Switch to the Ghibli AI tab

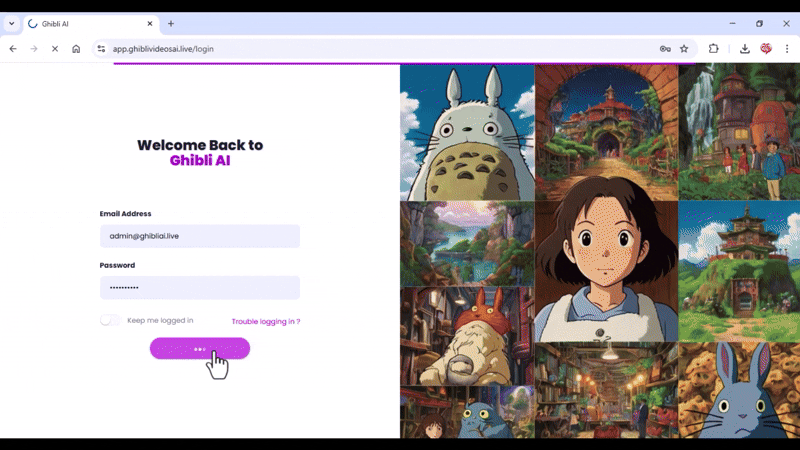coord(91,24)
